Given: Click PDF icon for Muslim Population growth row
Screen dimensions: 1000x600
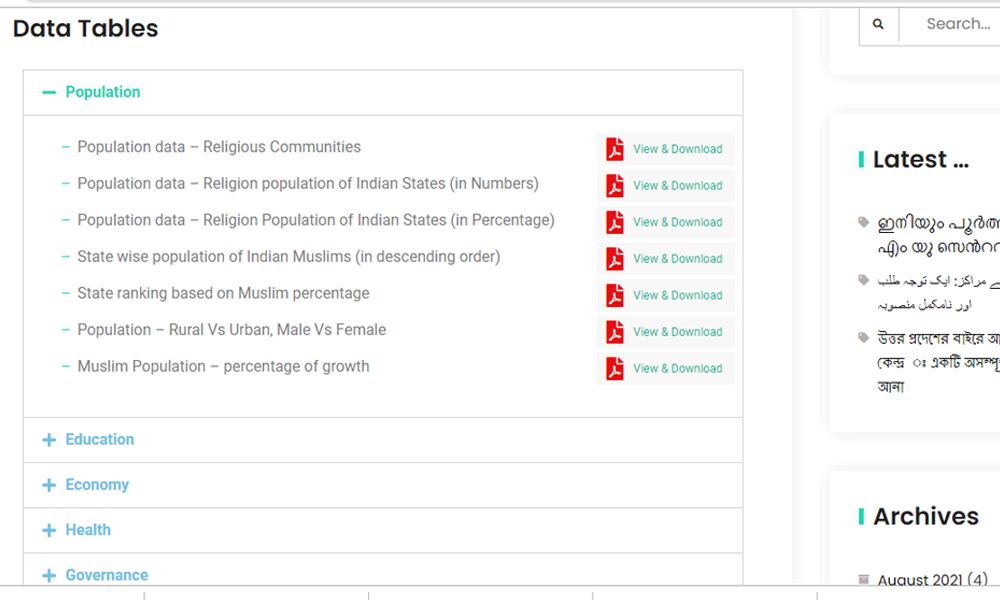Looking at the screenshot, I should click(x=614, y=368).
